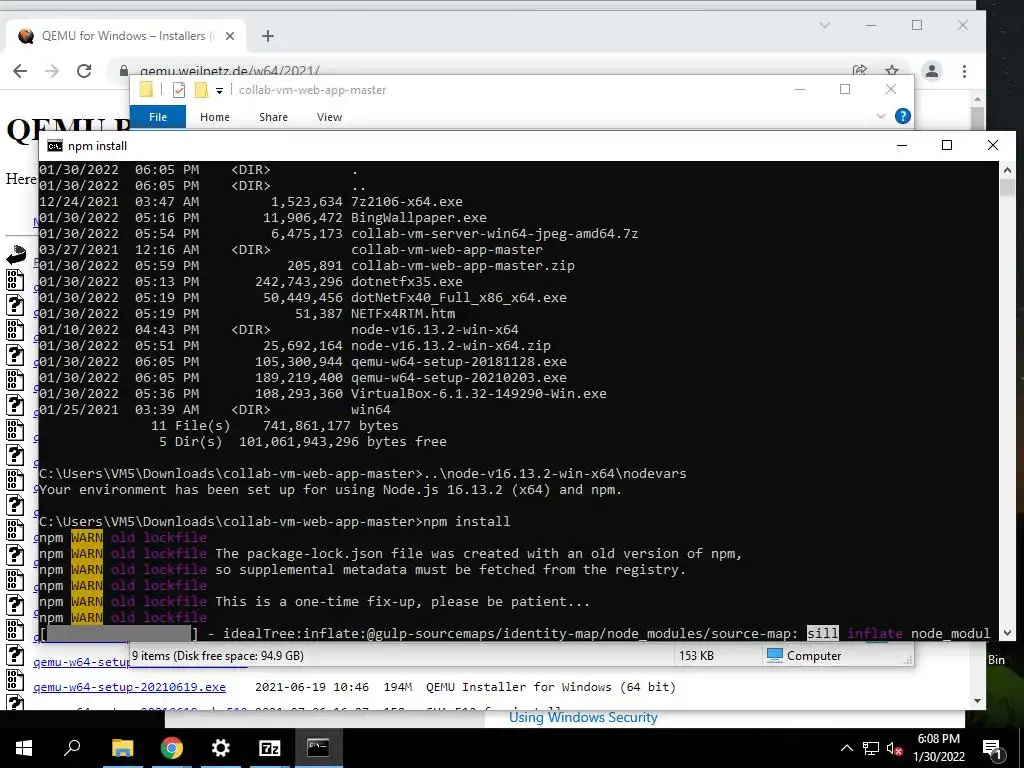Open 7-Zip from the taskbar
Screen dimensions: 1024x768
click(270, 748)
